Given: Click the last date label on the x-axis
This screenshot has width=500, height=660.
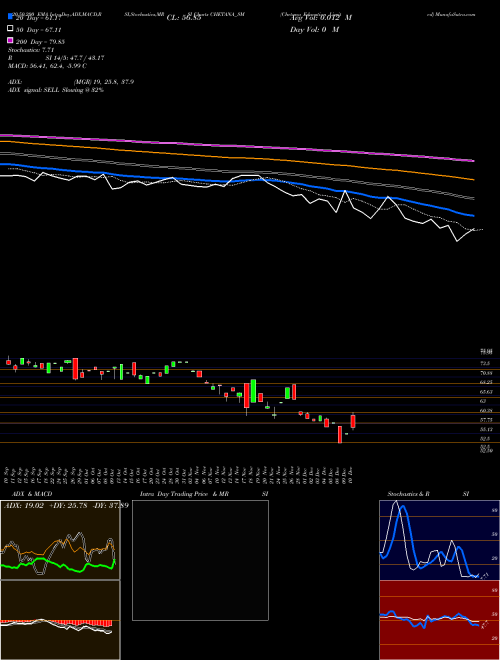Looking at the screenshot, I should 350,475.
